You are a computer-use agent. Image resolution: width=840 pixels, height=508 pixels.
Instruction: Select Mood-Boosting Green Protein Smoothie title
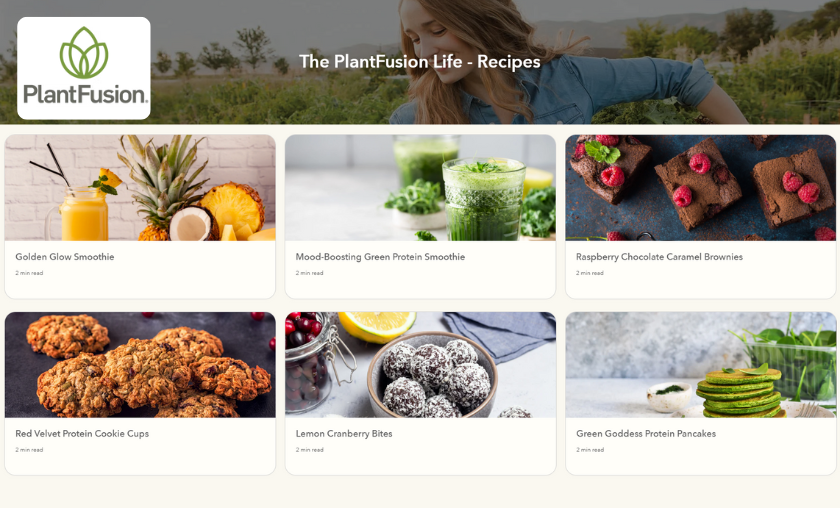point(380,257)
